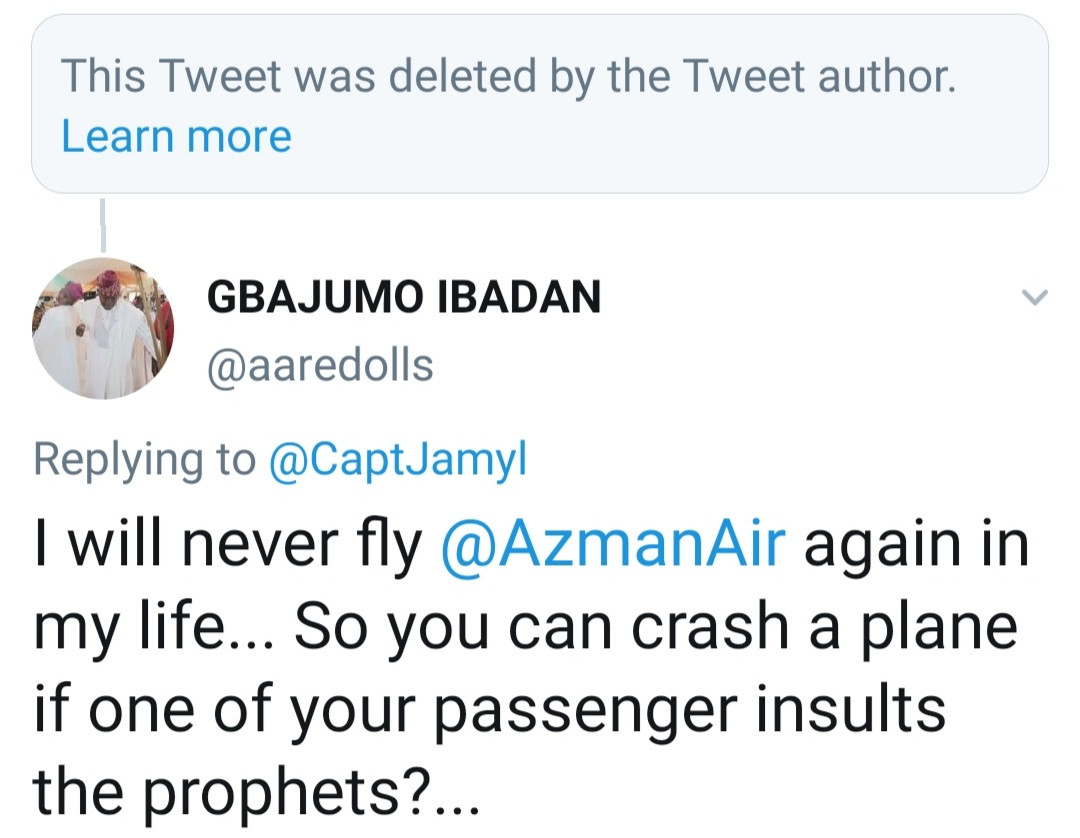Open the @aaredolls handle
The width and height of the screenshot is (1080, 838).
pyautogui.click(x=320, y=365)
